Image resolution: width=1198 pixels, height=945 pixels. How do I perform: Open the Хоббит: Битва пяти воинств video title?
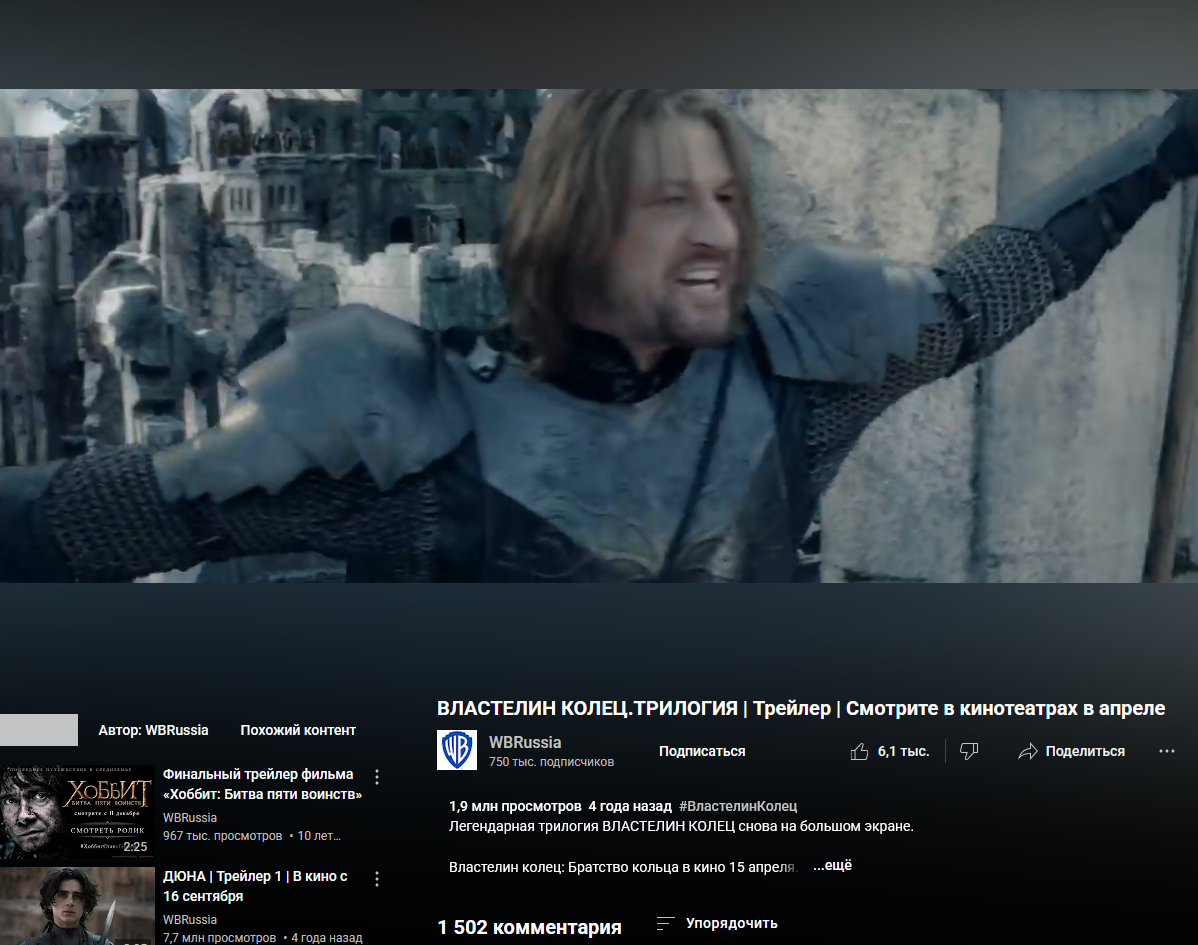coord(262,785)
